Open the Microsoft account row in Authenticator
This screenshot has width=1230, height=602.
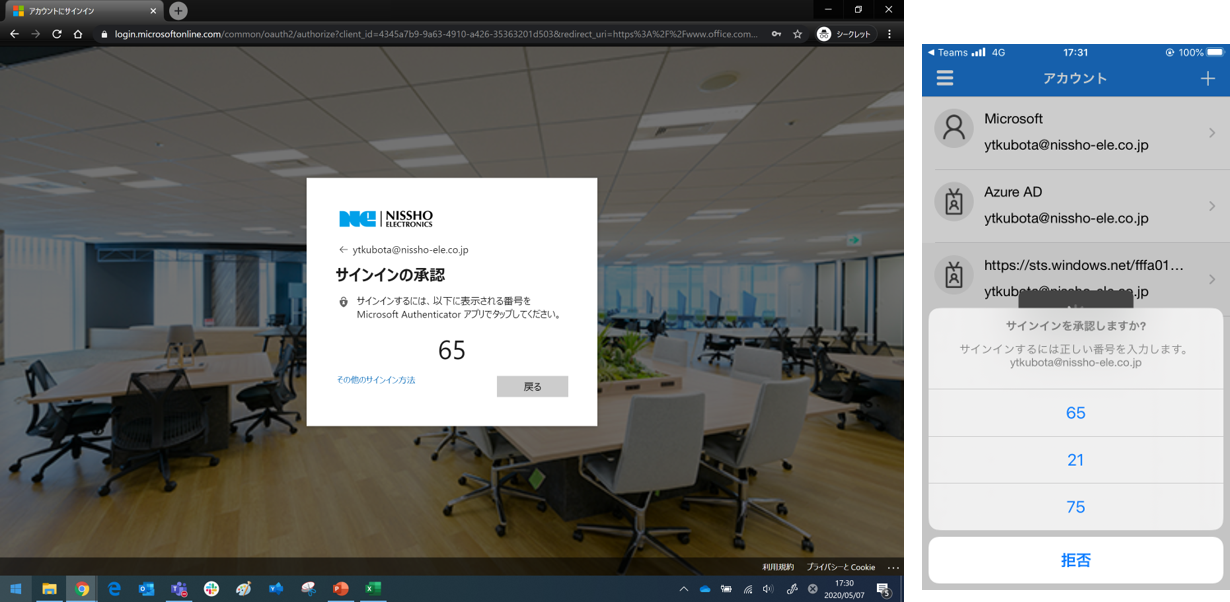1076,132
